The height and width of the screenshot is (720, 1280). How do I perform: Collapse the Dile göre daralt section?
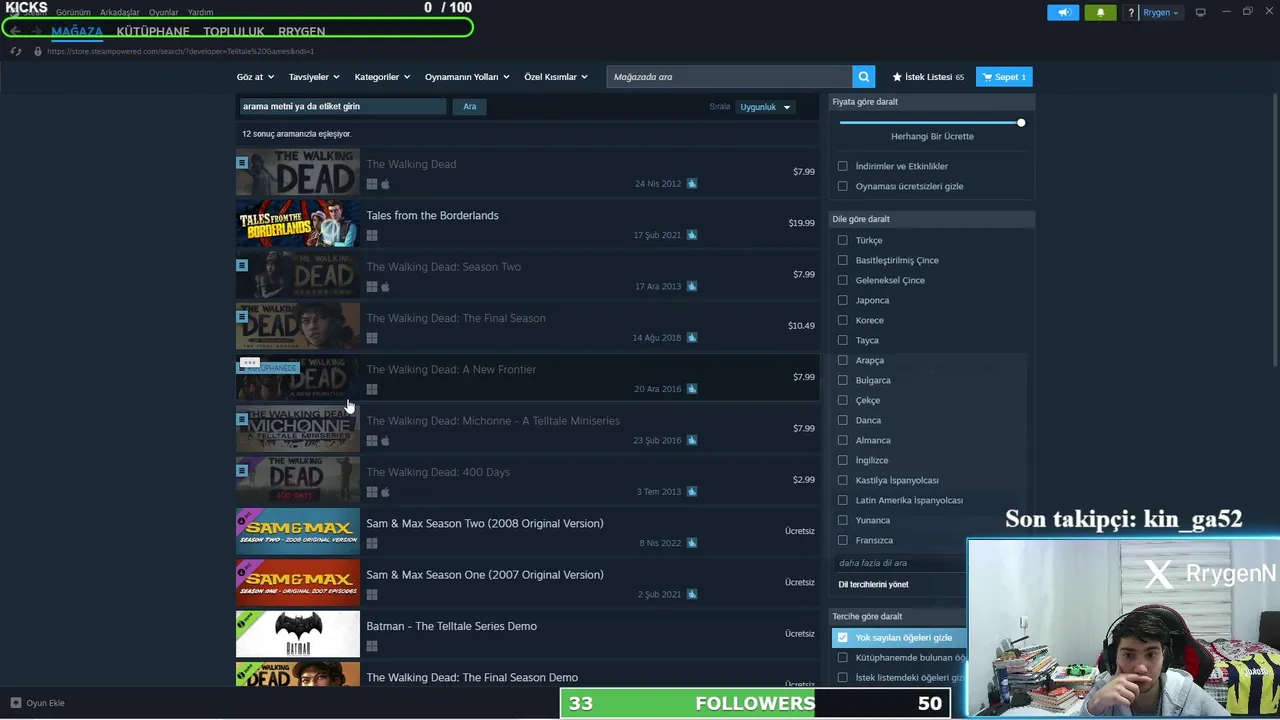931,219
